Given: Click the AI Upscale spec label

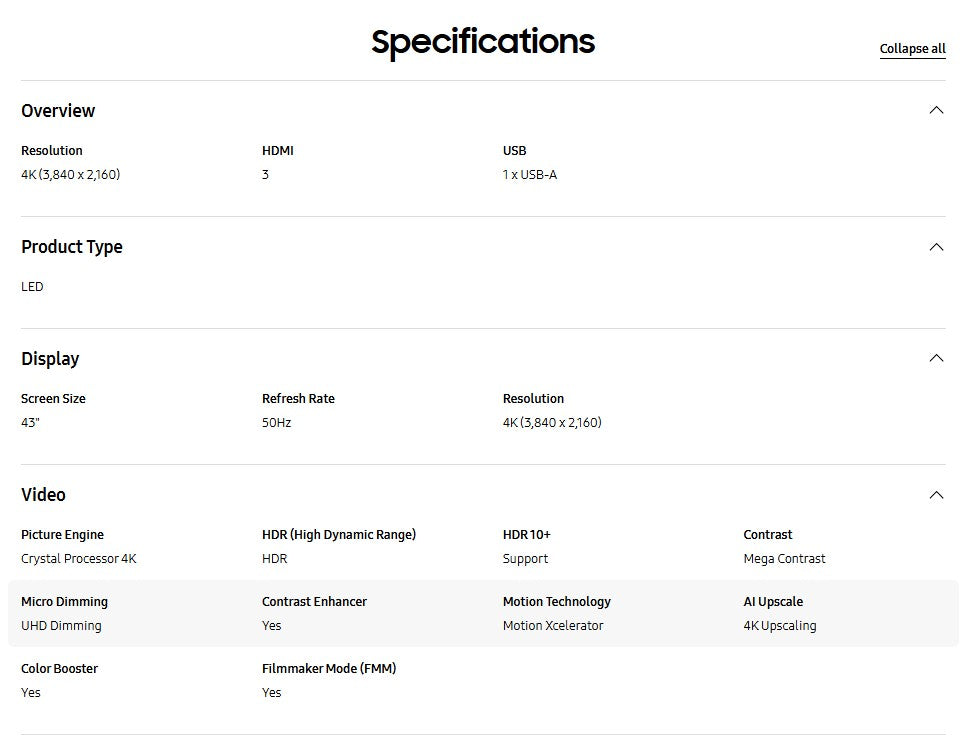Looking at the screenshot, I should tap(773, 602).
